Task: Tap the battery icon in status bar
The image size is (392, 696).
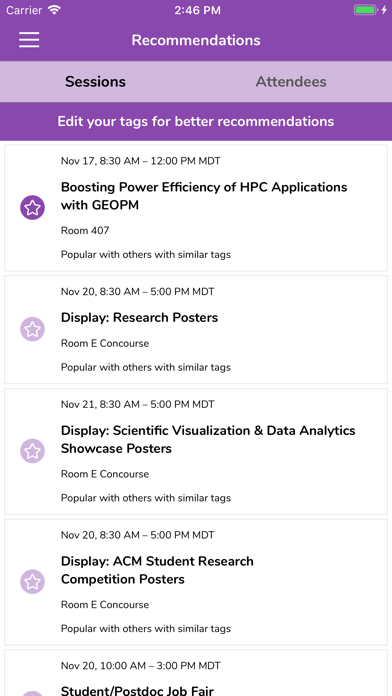Action: pos(366,10)
